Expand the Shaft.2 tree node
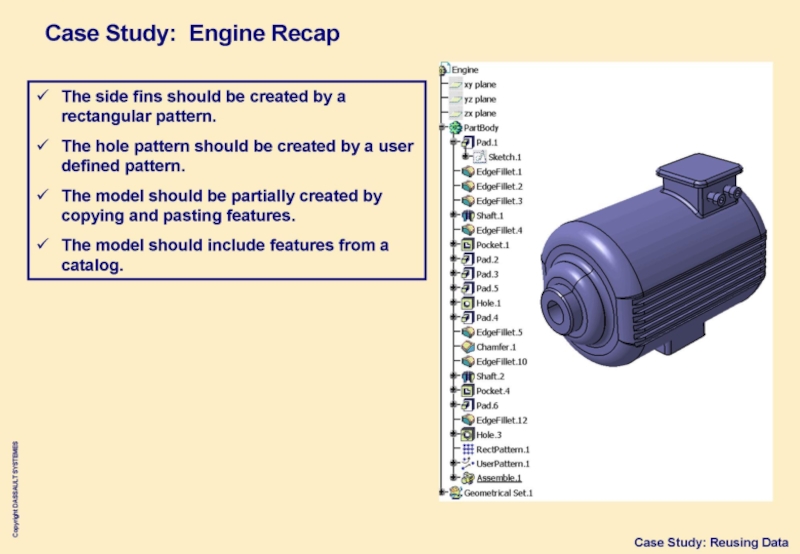The image size is (800, 554). point(456,376)
